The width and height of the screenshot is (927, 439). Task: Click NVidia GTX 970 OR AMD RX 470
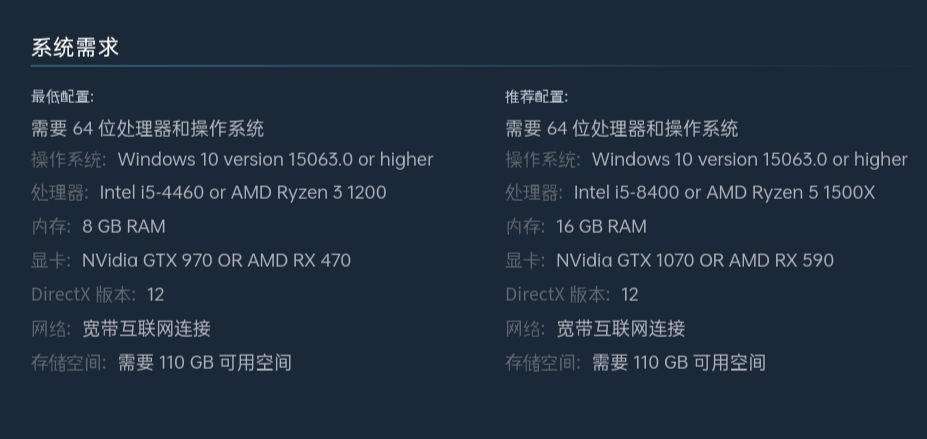(x=216, y=260)
